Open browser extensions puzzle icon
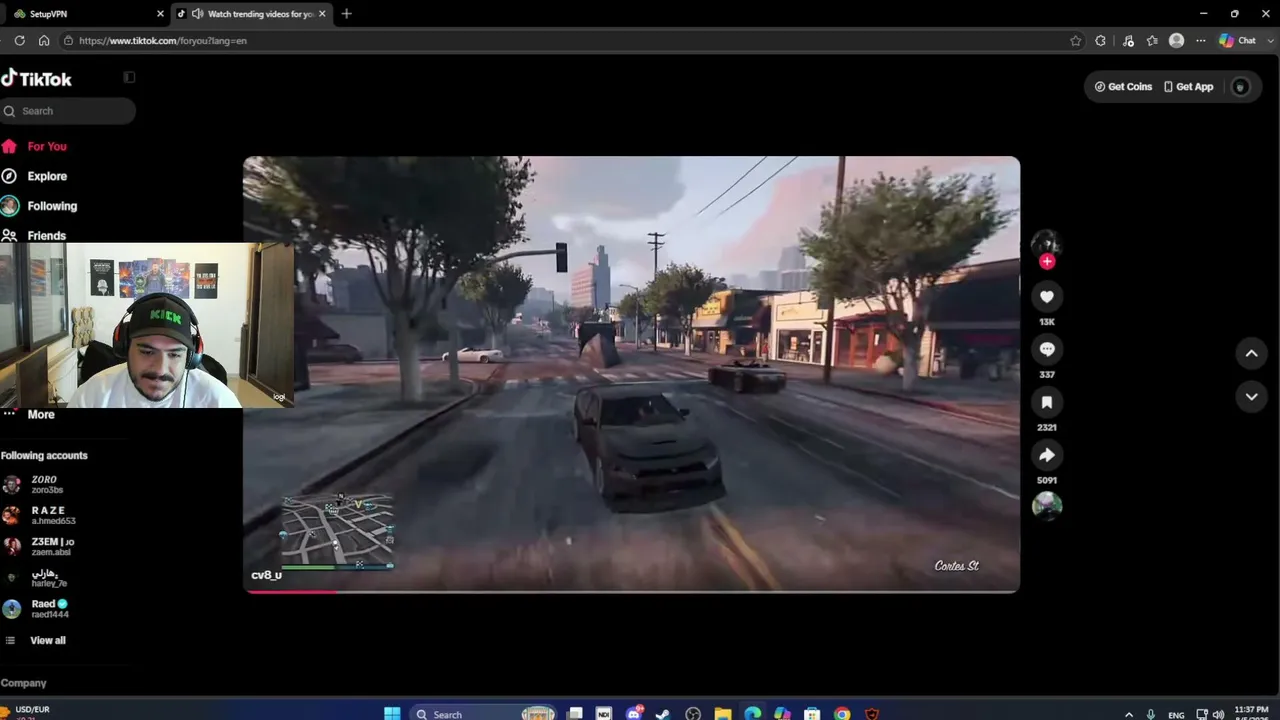This screenshot has height=720, width=1280. point(1101,41)
